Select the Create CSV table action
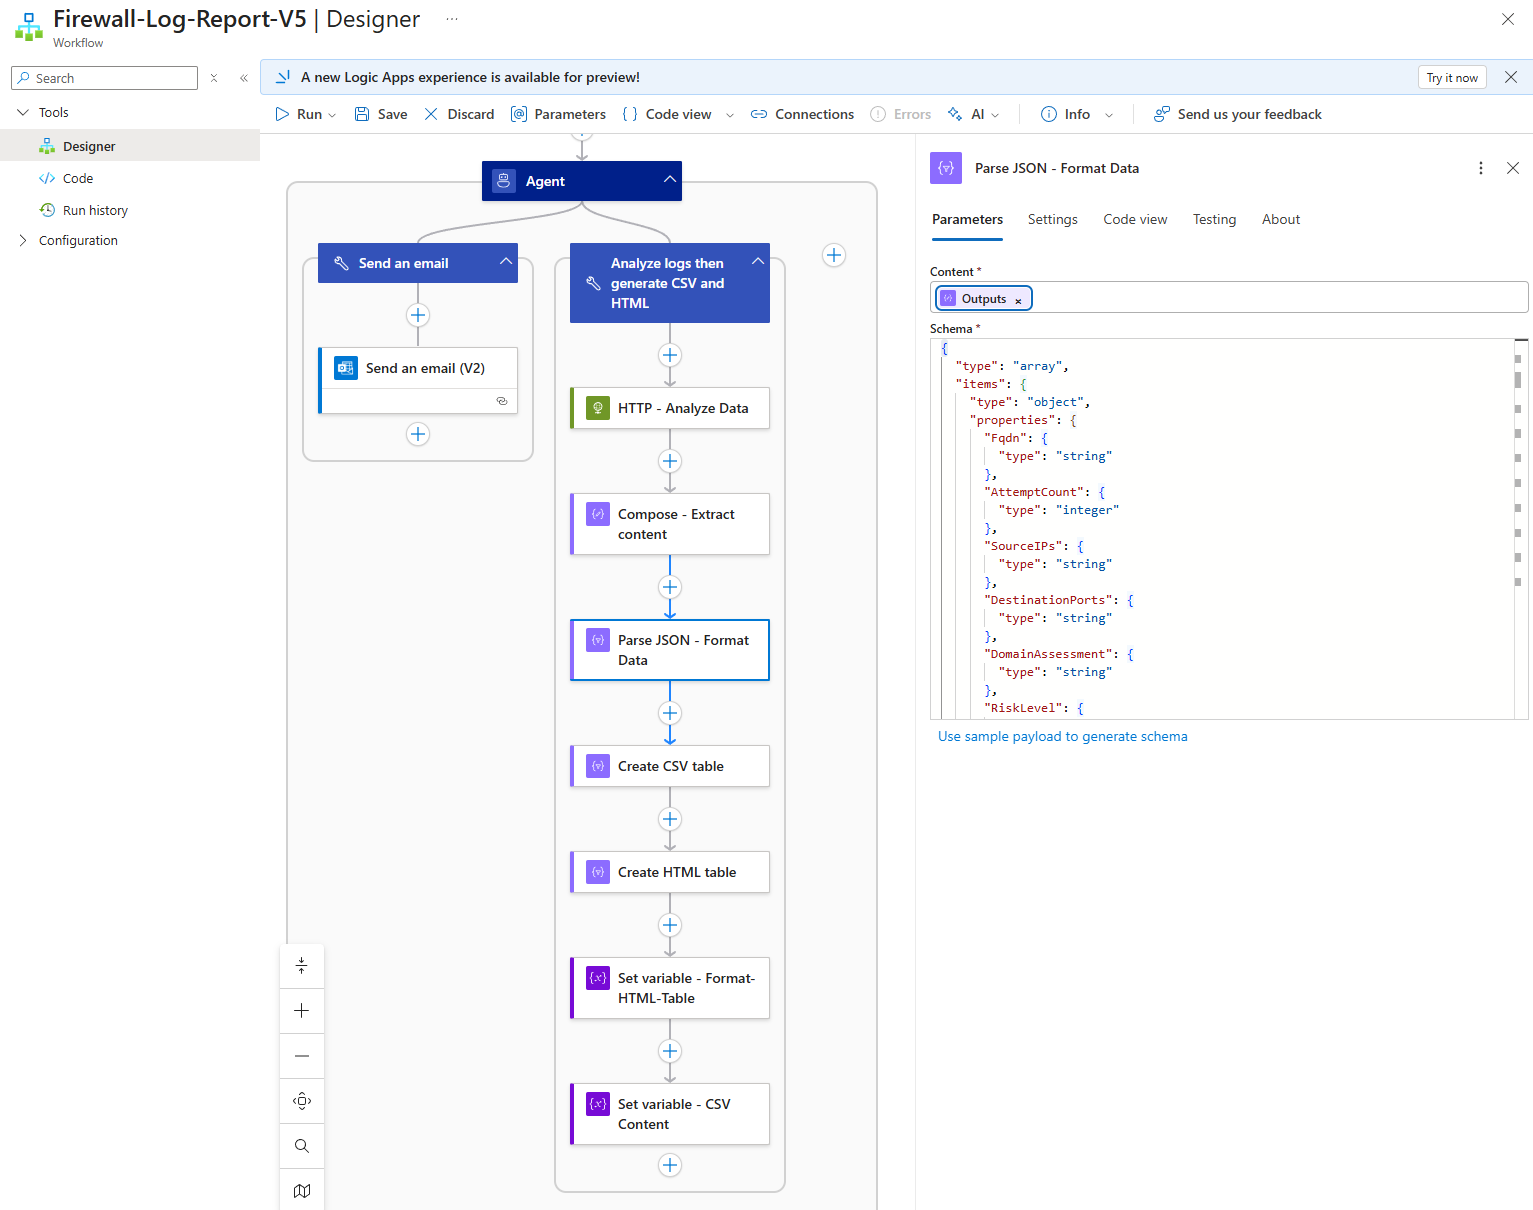The width and height of the screenshot is (1533, 1210). click(670, 766)
